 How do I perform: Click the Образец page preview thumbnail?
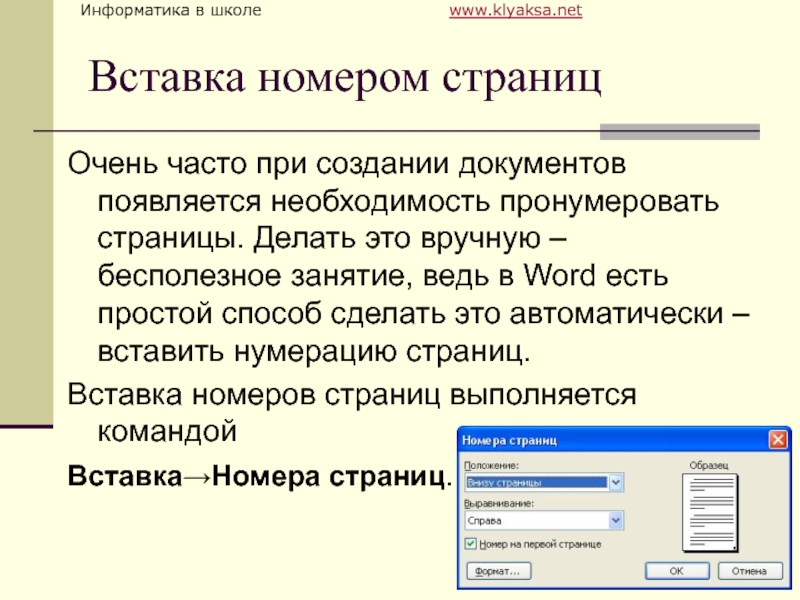708,513
